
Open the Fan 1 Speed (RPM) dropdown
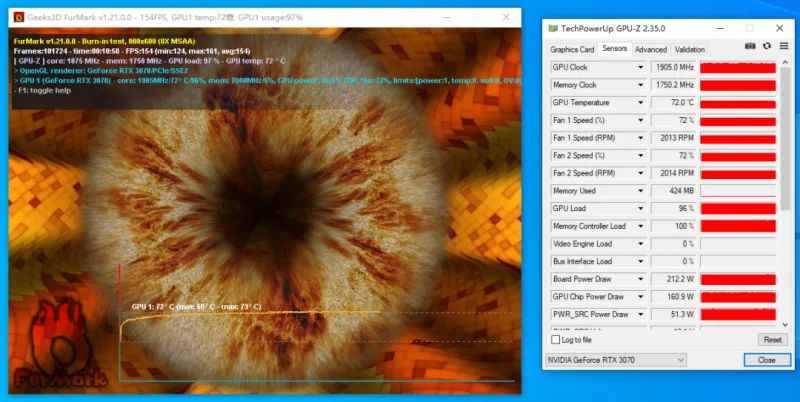(x=640, y=138)
